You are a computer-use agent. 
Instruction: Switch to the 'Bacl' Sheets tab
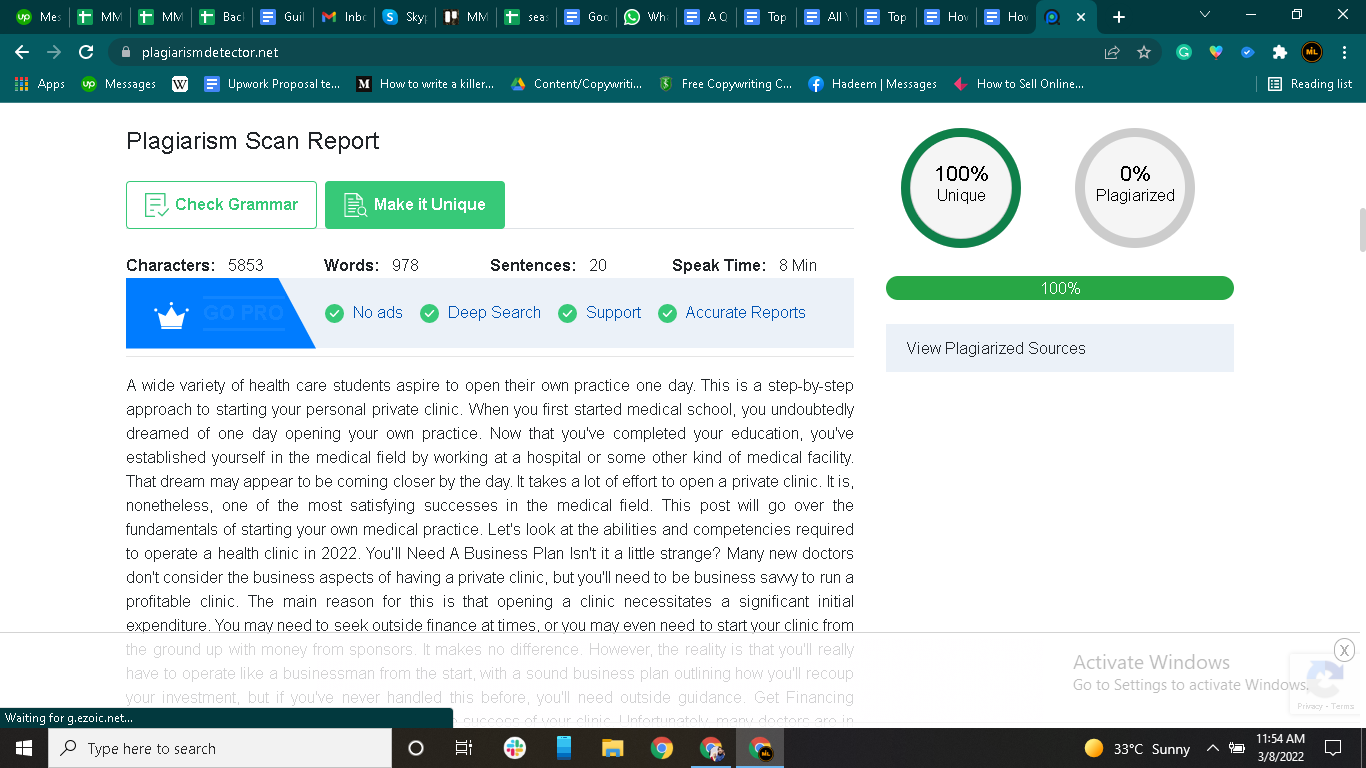222,17
